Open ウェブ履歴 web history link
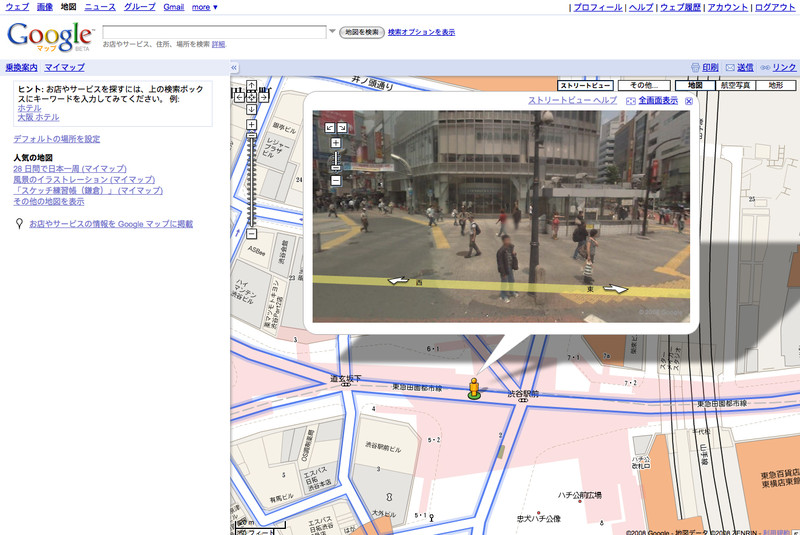Viewport: 800px width, 535px height. point(680,7)
